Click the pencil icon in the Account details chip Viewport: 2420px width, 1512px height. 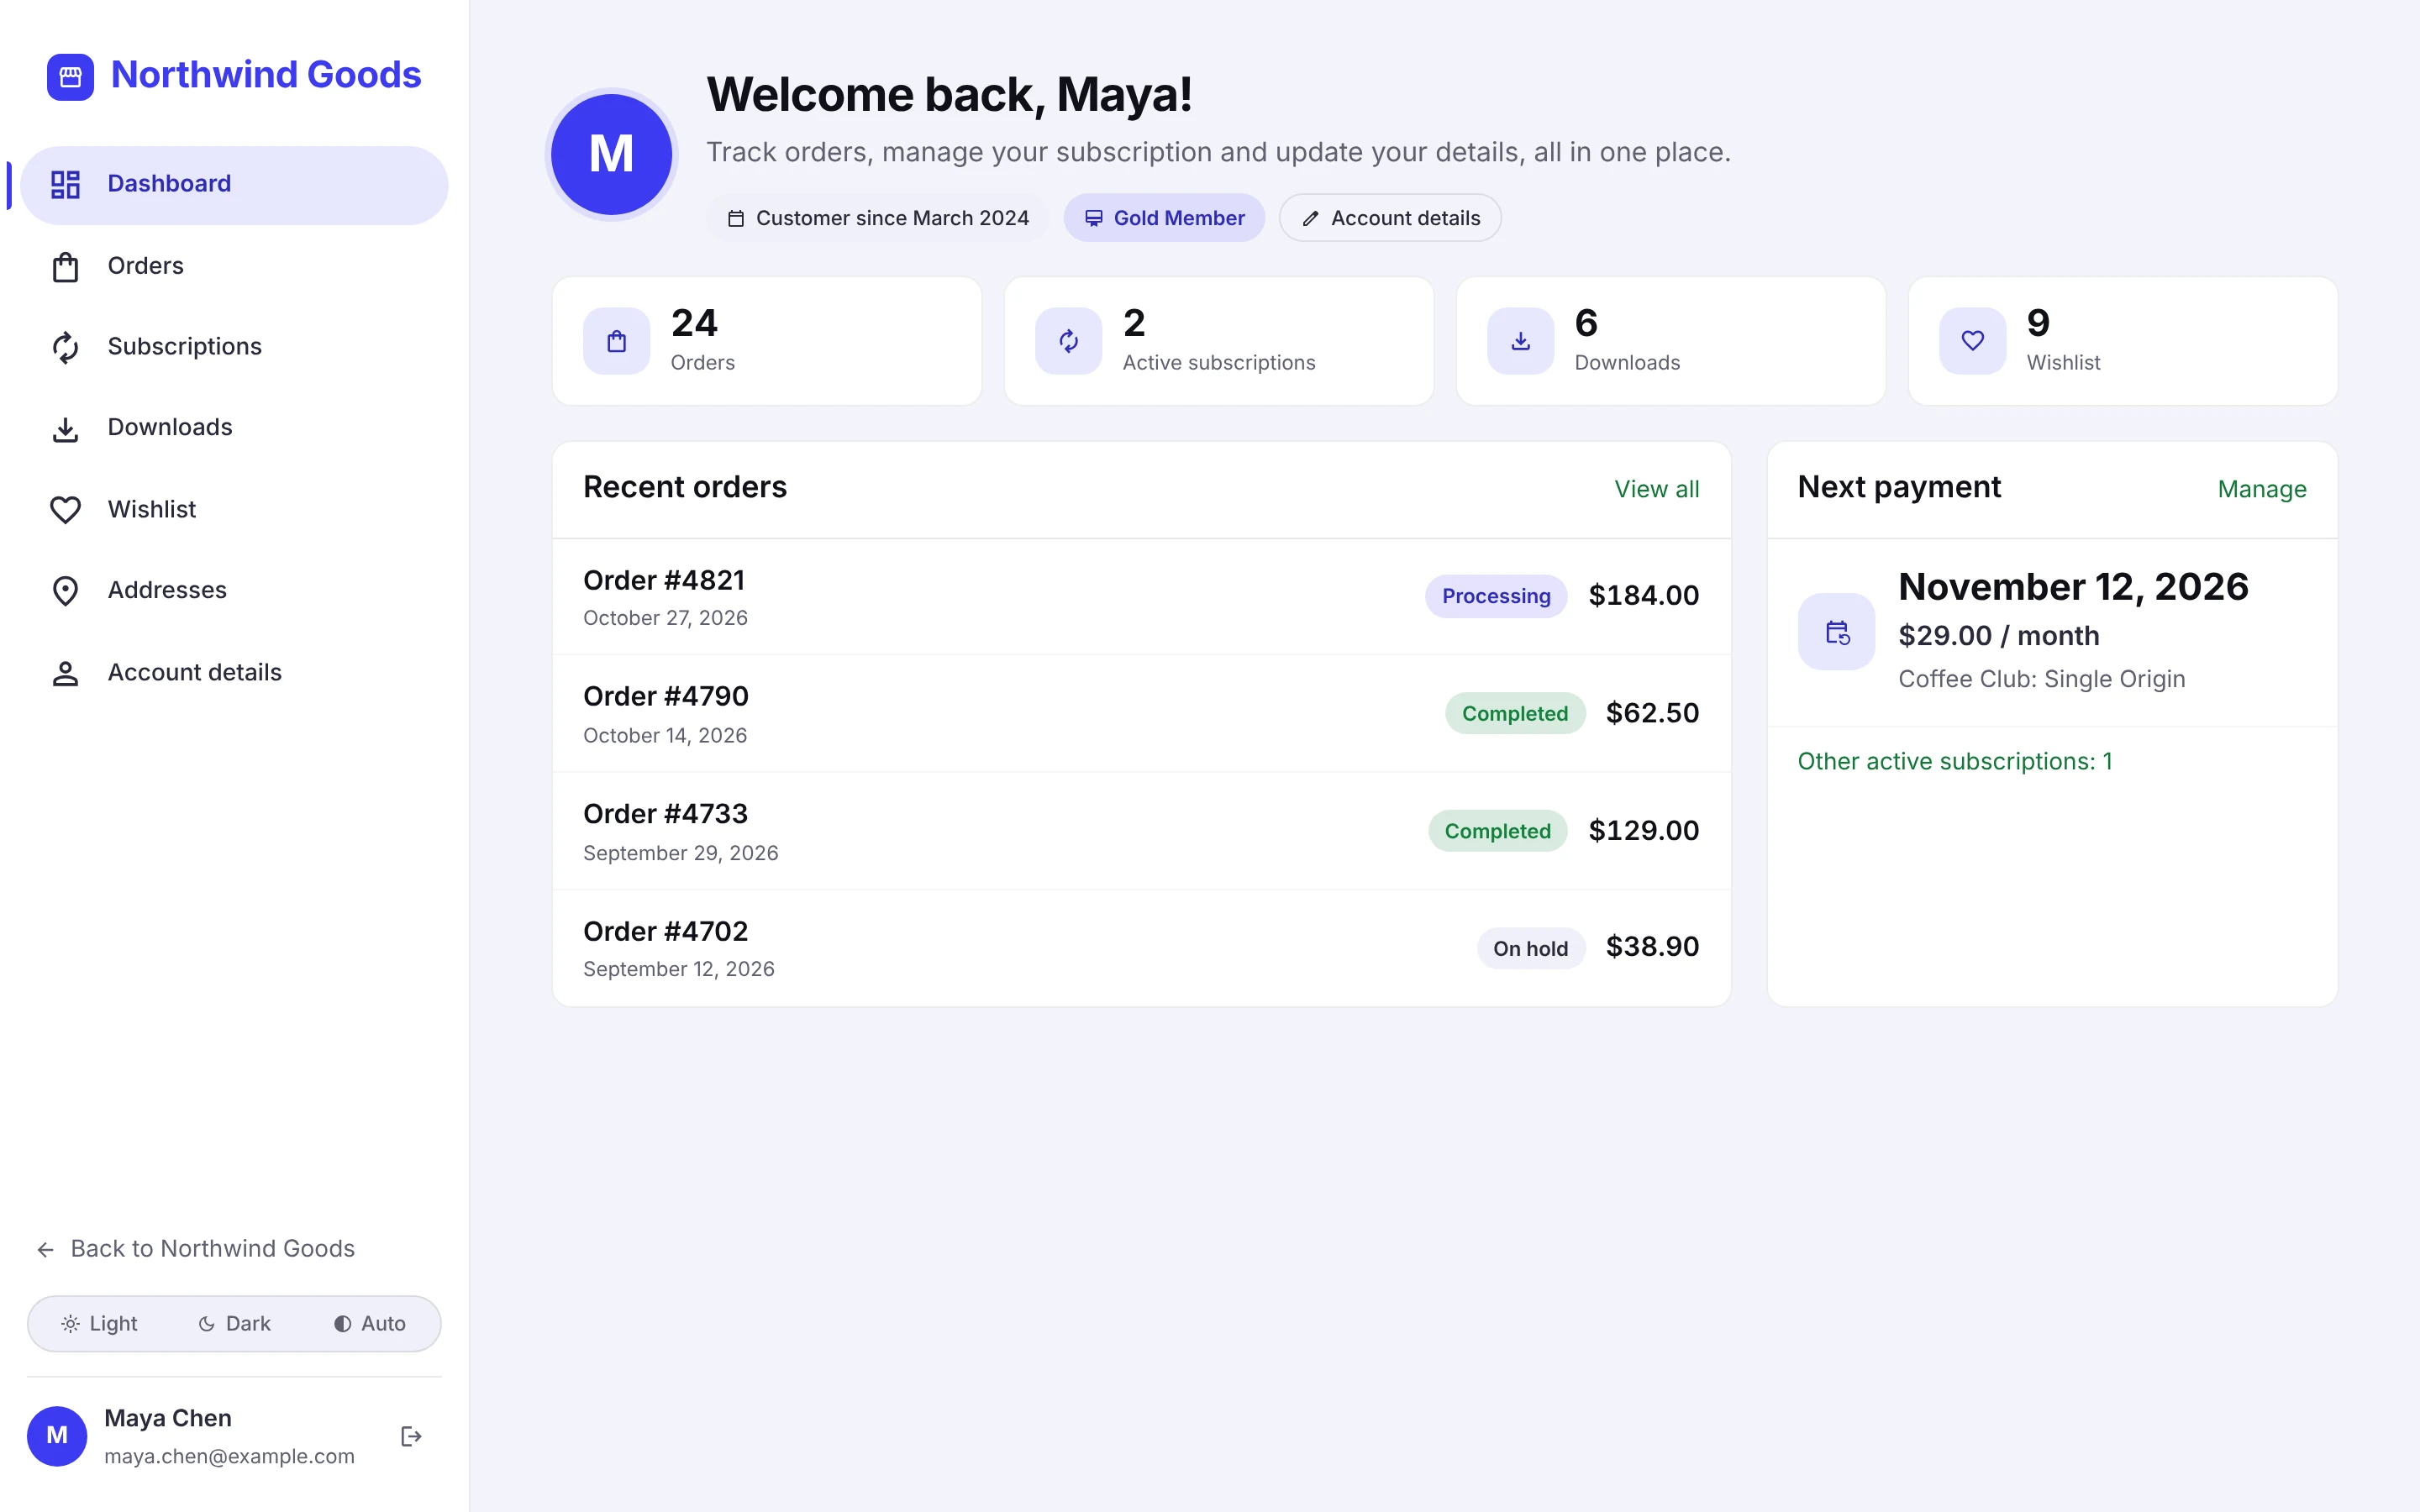coord(1310,218)
